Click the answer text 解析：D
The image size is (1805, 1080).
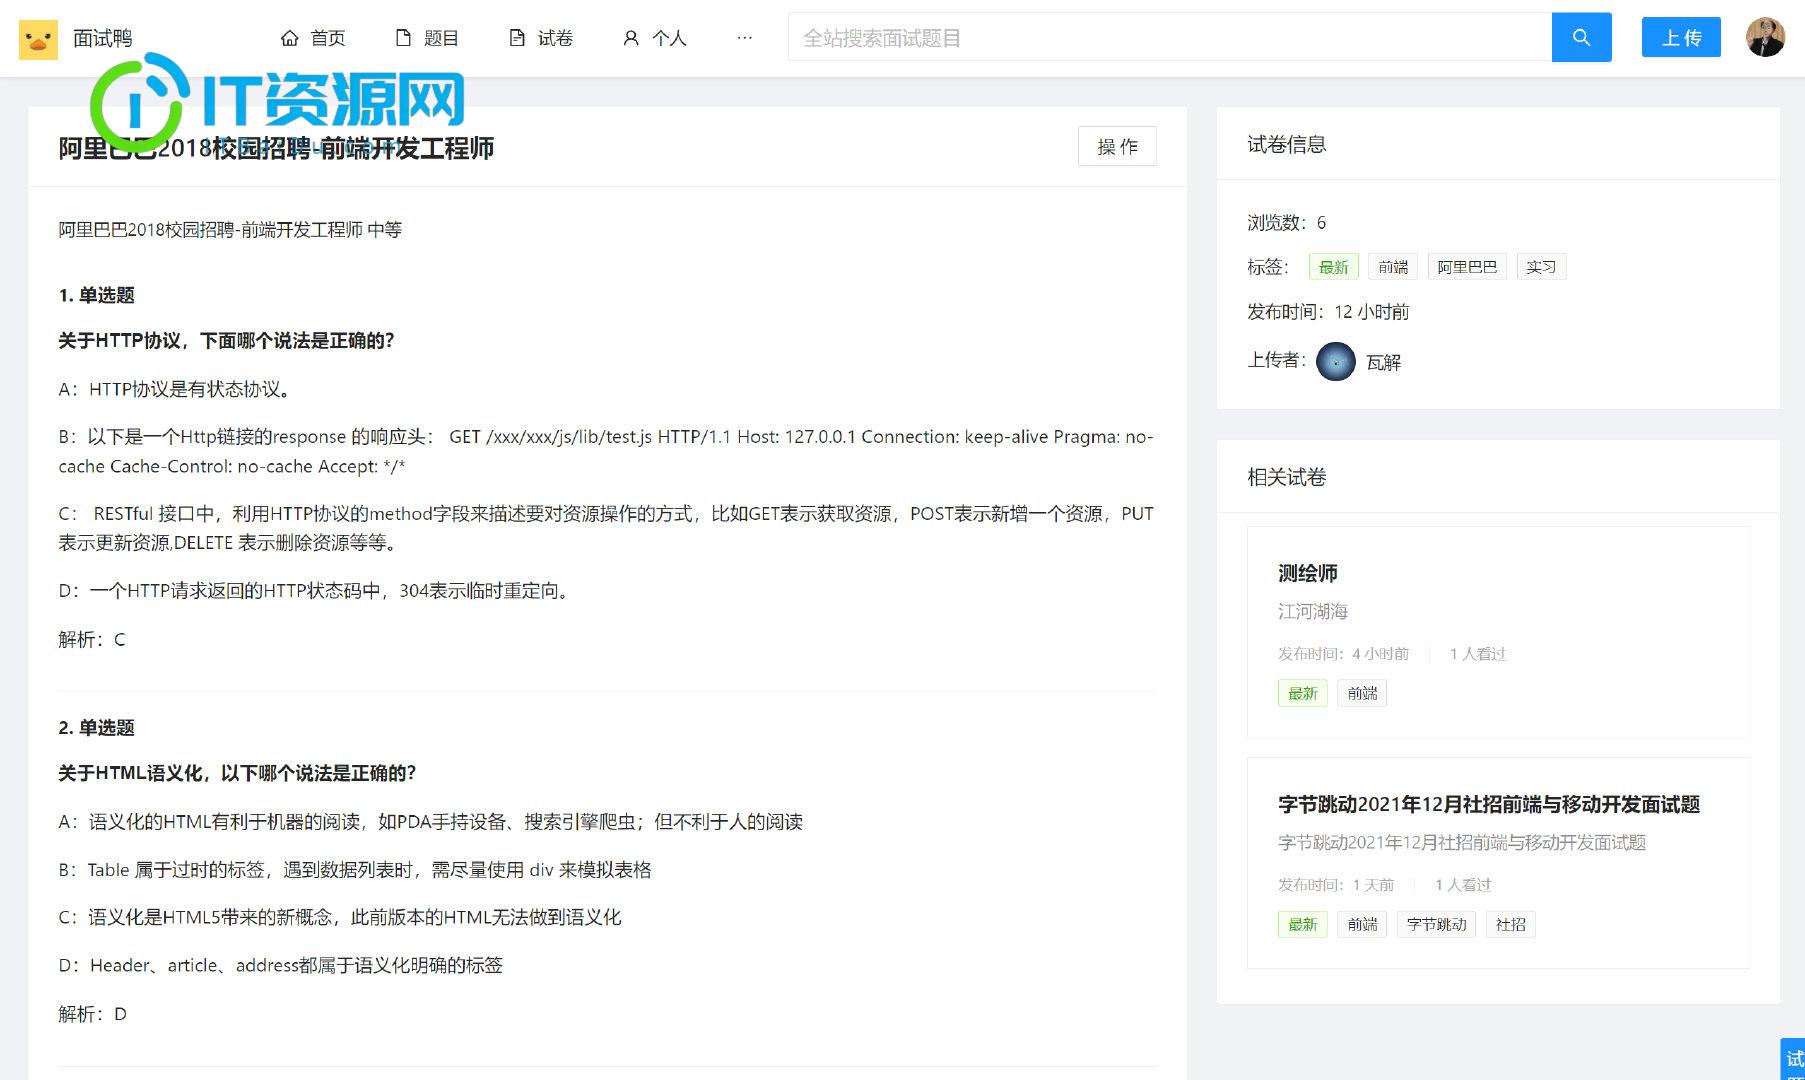tap(92, 1014)
